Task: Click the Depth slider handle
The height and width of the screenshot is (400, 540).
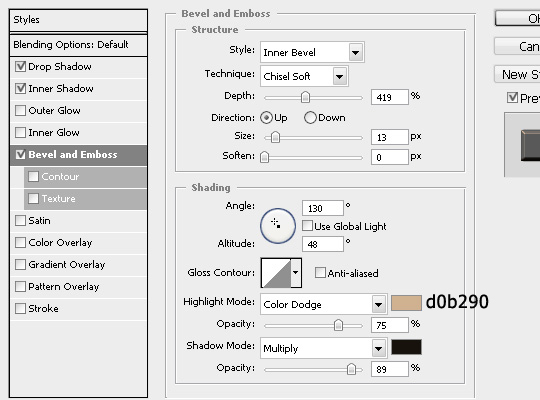Action: (x=305, y=98)
